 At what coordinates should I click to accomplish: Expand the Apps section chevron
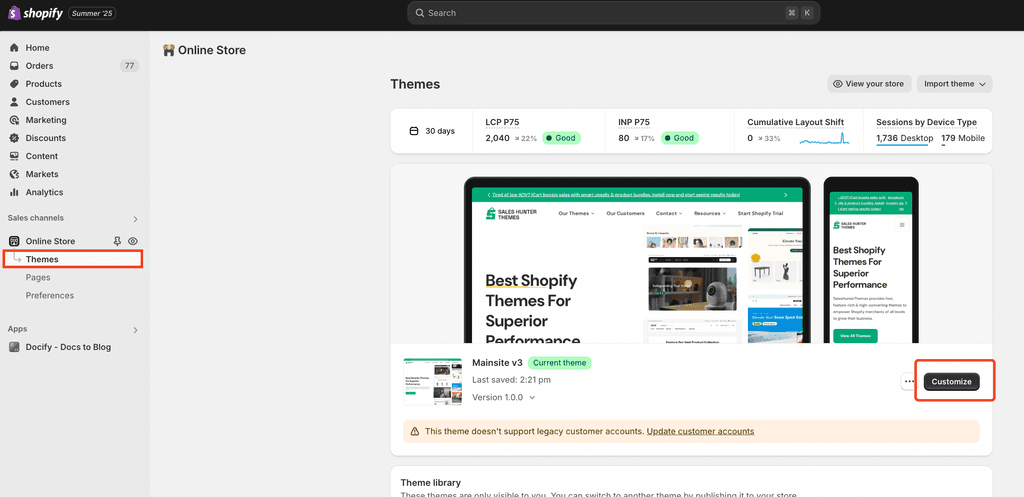[135, 330]
